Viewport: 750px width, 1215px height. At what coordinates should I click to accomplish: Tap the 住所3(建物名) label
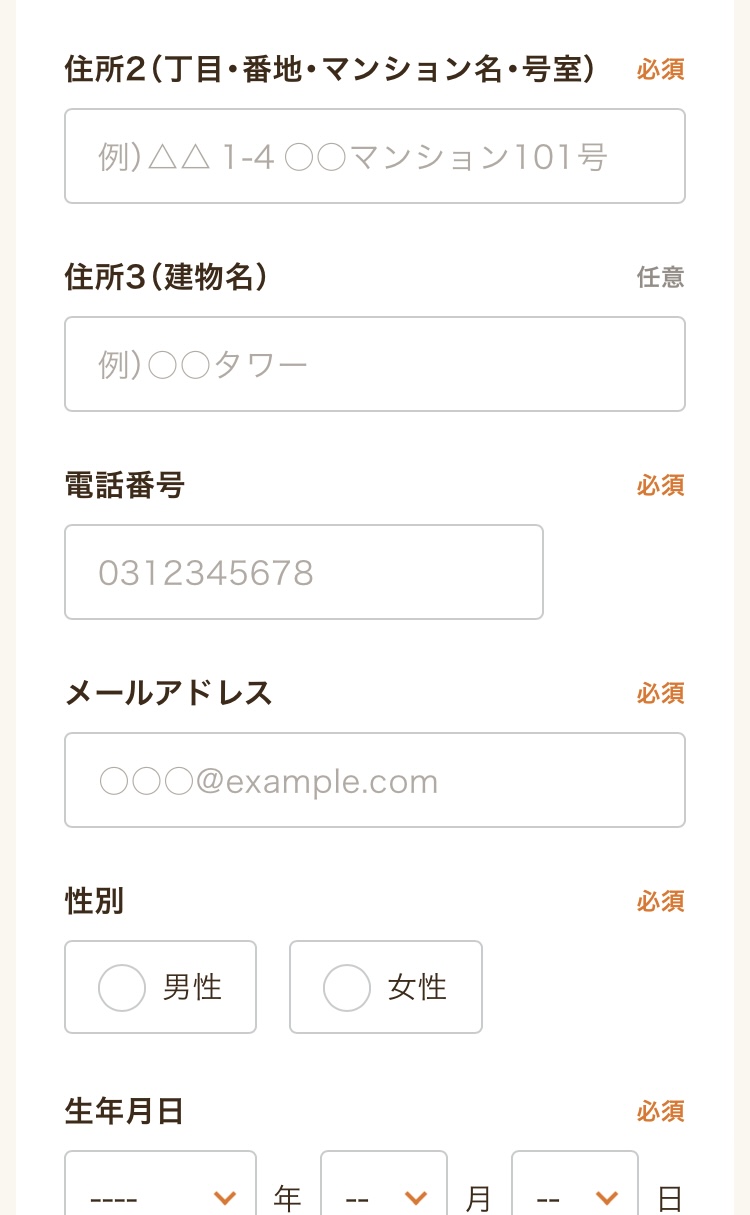(x=166, y=278)
